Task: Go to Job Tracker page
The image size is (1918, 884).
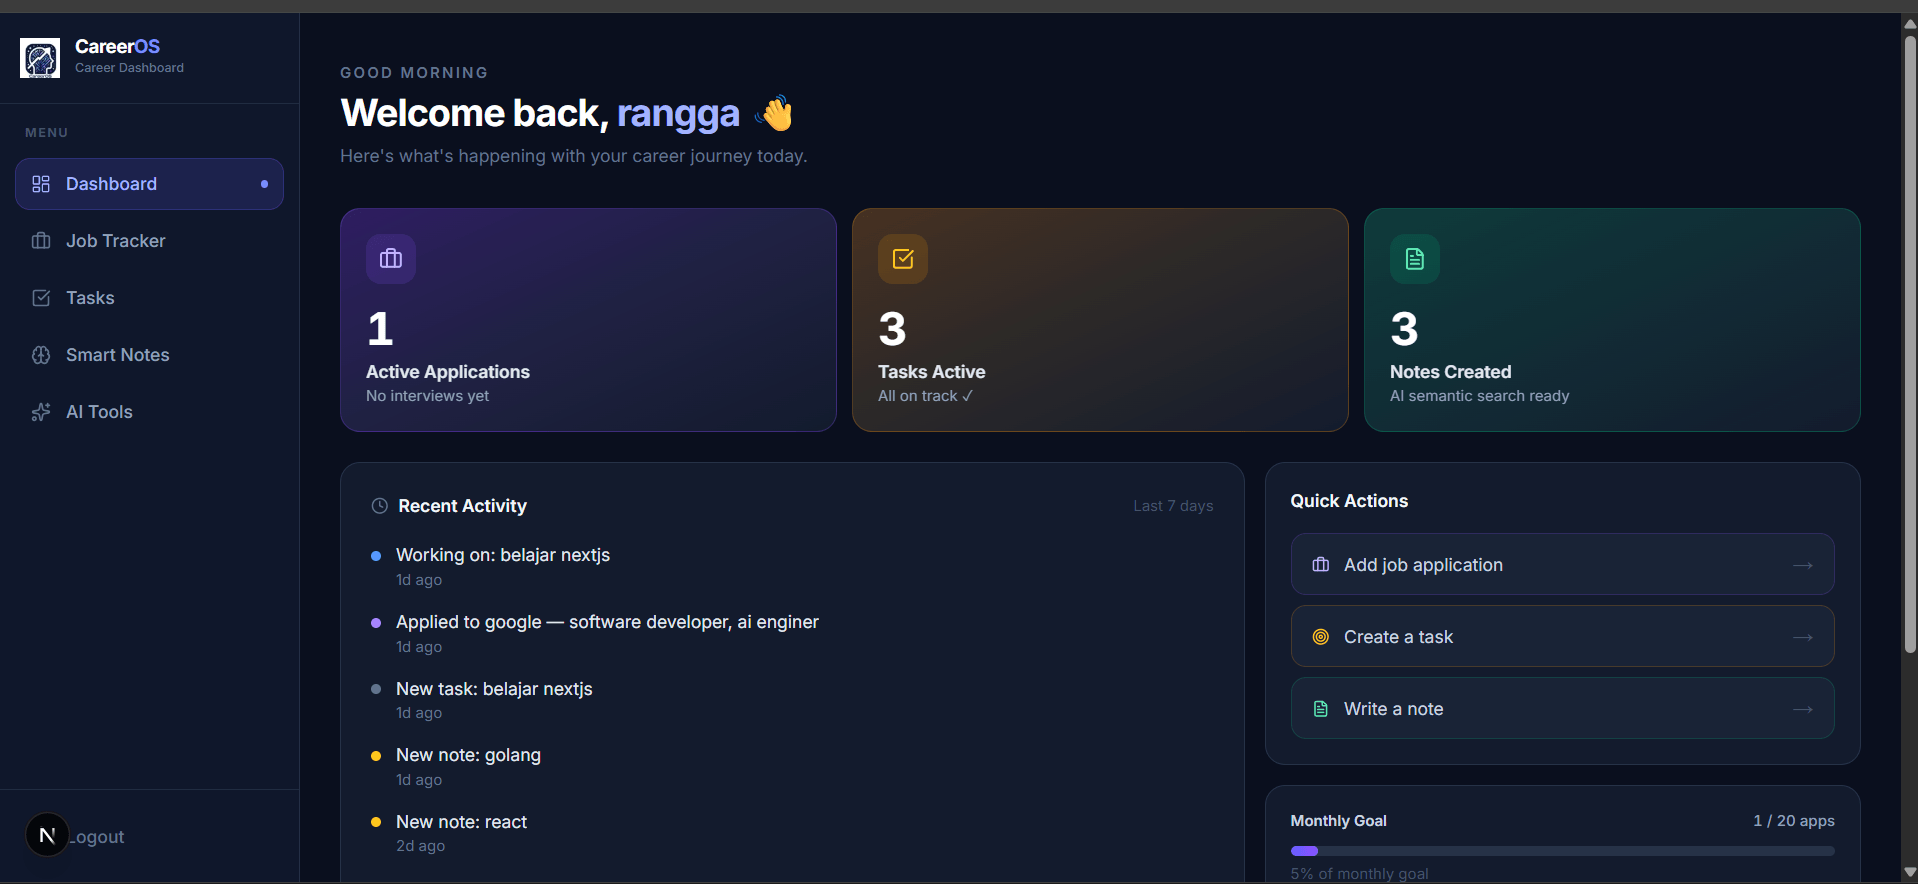Action: tap(149, 241)
